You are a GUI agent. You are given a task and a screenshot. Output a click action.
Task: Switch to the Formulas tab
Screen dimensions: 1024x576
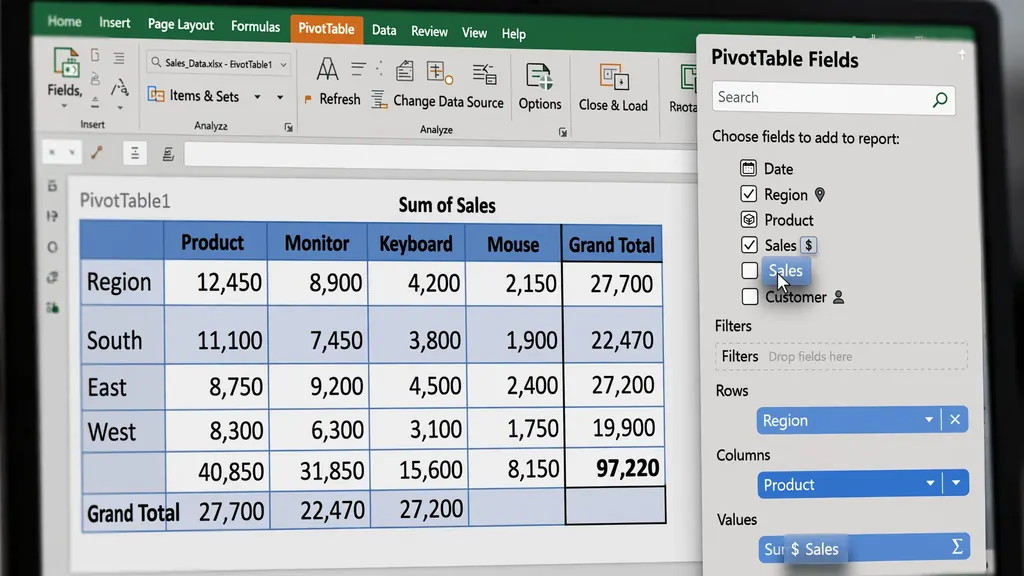pyautogui.click(x=255, y=27)
